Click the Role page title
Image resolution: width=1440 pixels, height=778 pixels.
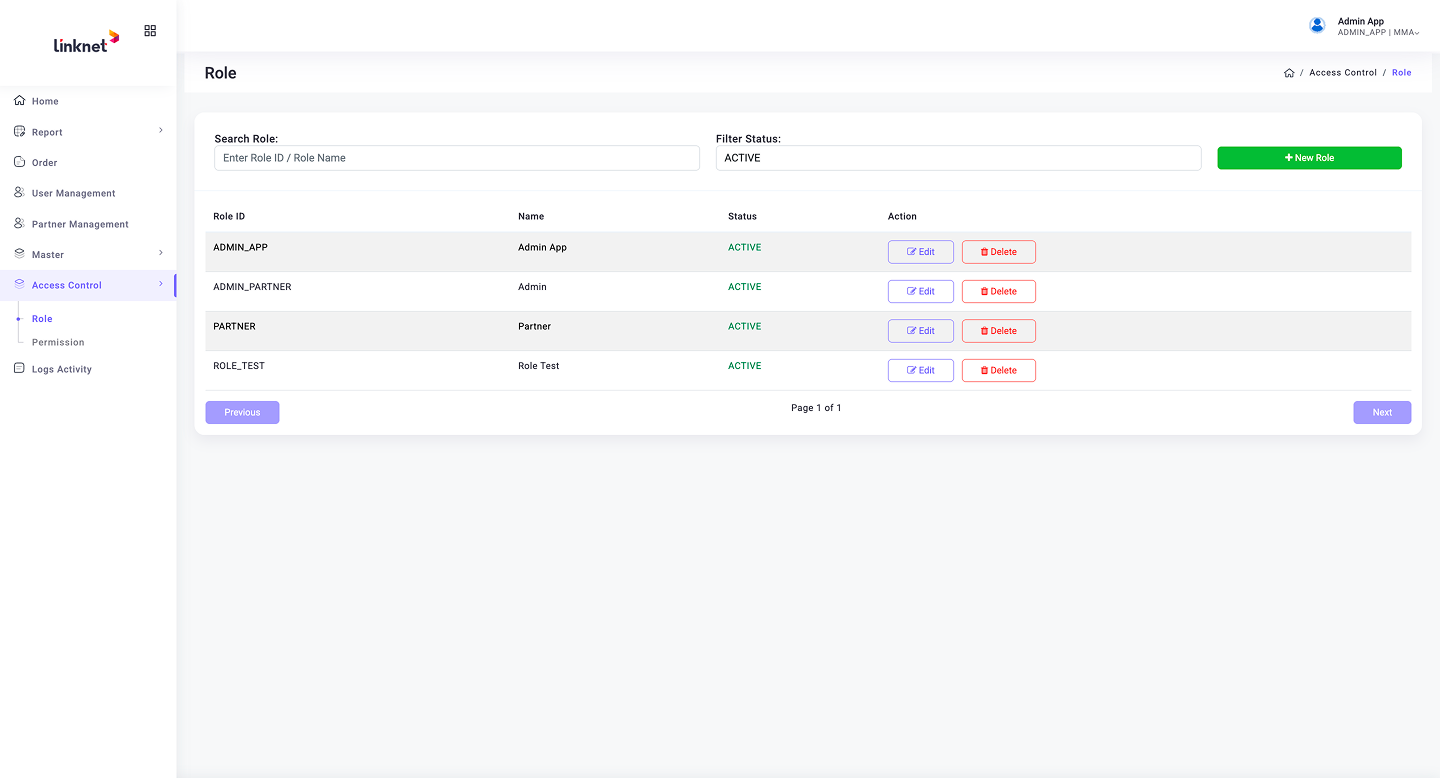[x=220, y=73]
